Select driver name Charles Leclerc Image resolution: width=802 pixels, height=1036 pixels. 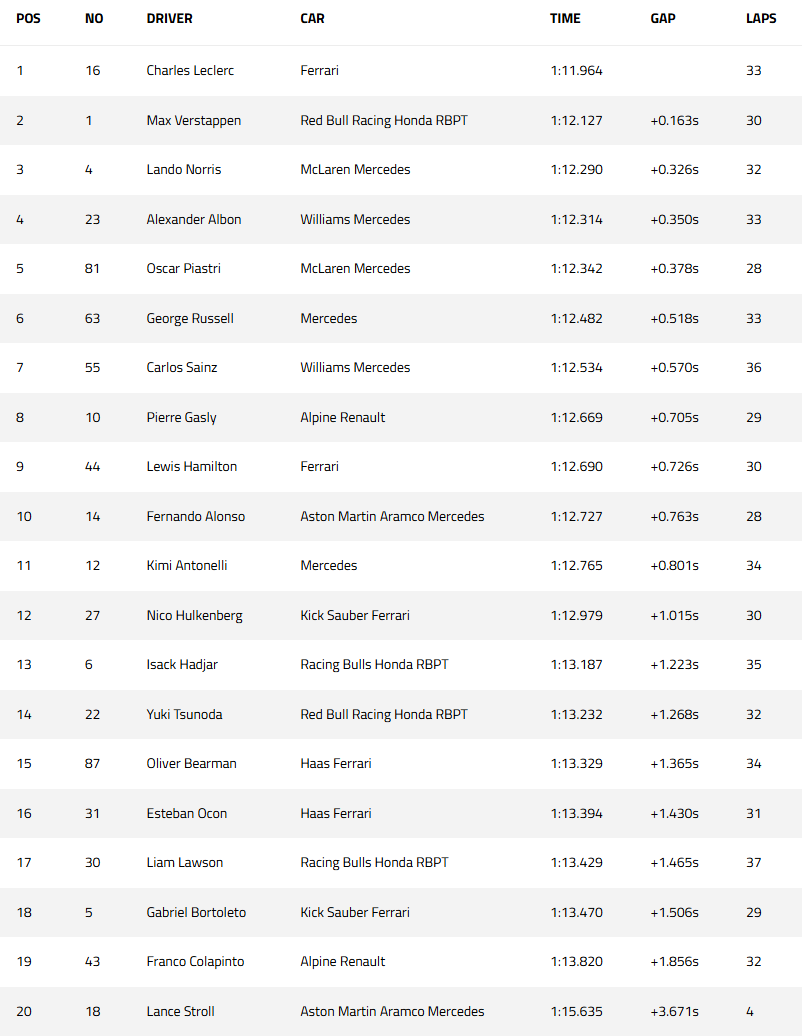(x=190, y=71)
